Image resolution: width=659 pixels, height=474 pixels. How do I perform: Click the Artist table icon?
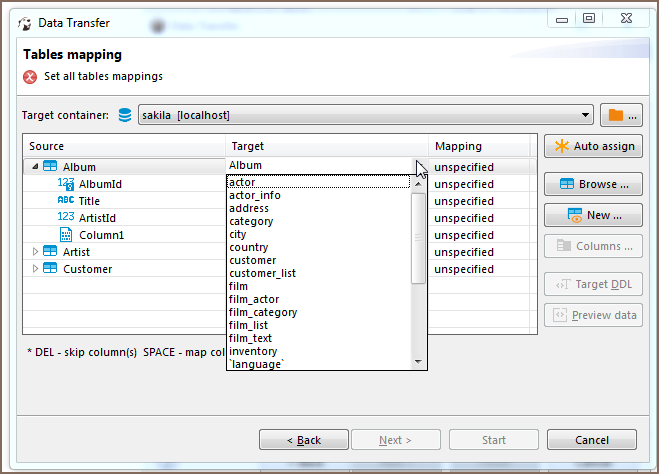(50, 252)
